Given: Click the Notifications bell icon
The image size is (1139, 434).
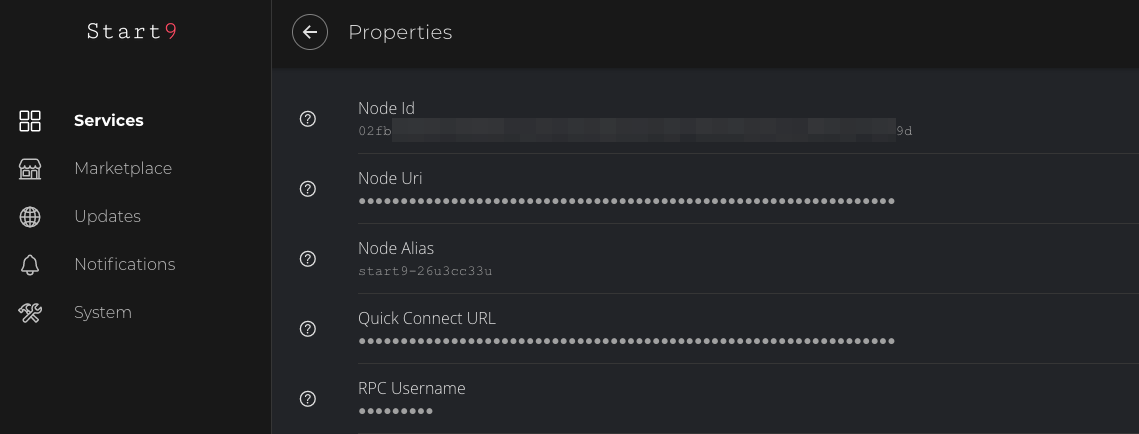Looking at the screenshot, I should click(x=30, y=265).
